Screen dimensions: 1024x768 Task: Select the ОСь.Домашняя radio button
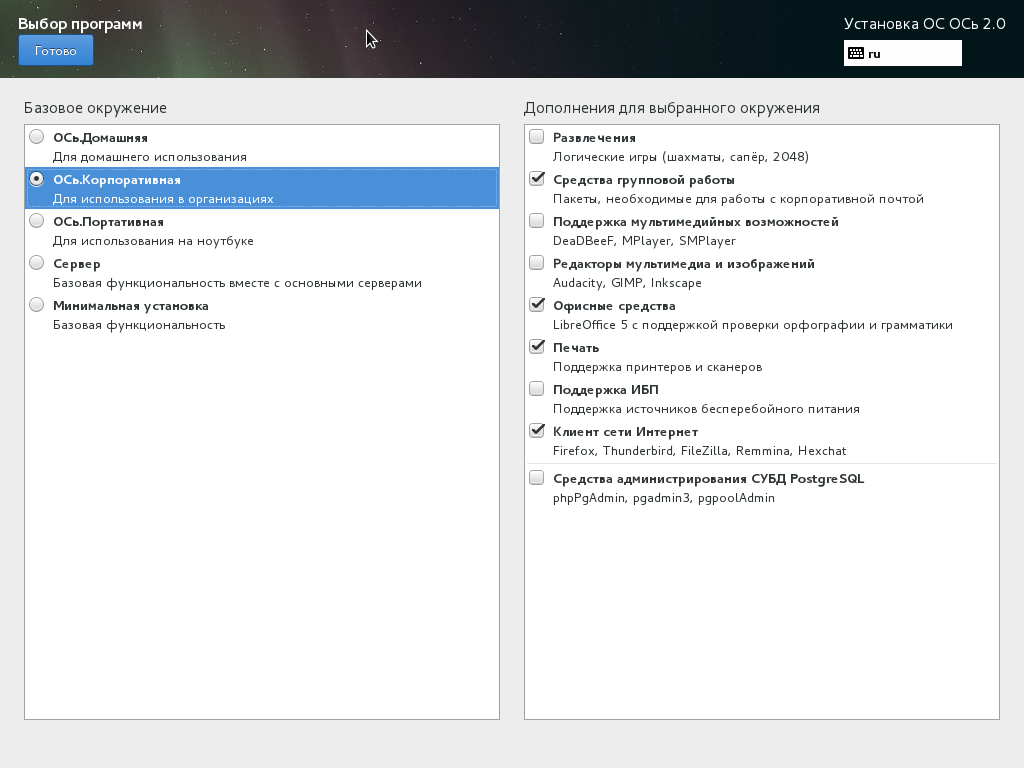tap(37, 137)
